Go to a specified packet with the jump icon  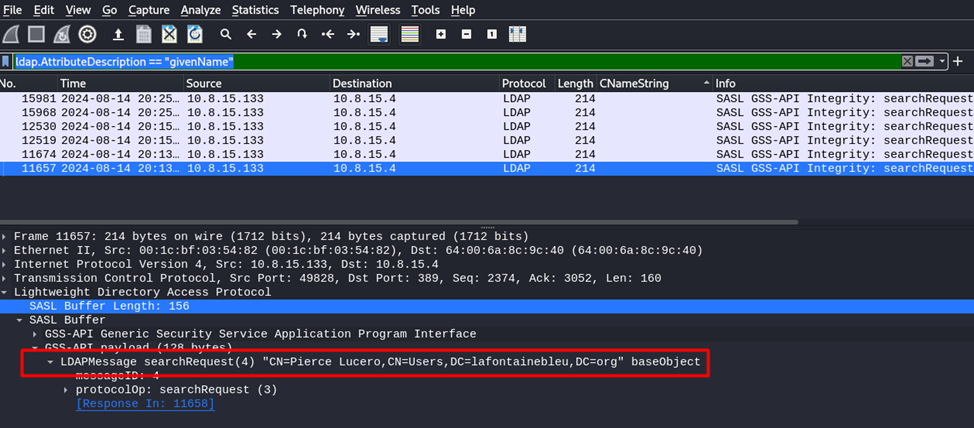pos(303,35)
